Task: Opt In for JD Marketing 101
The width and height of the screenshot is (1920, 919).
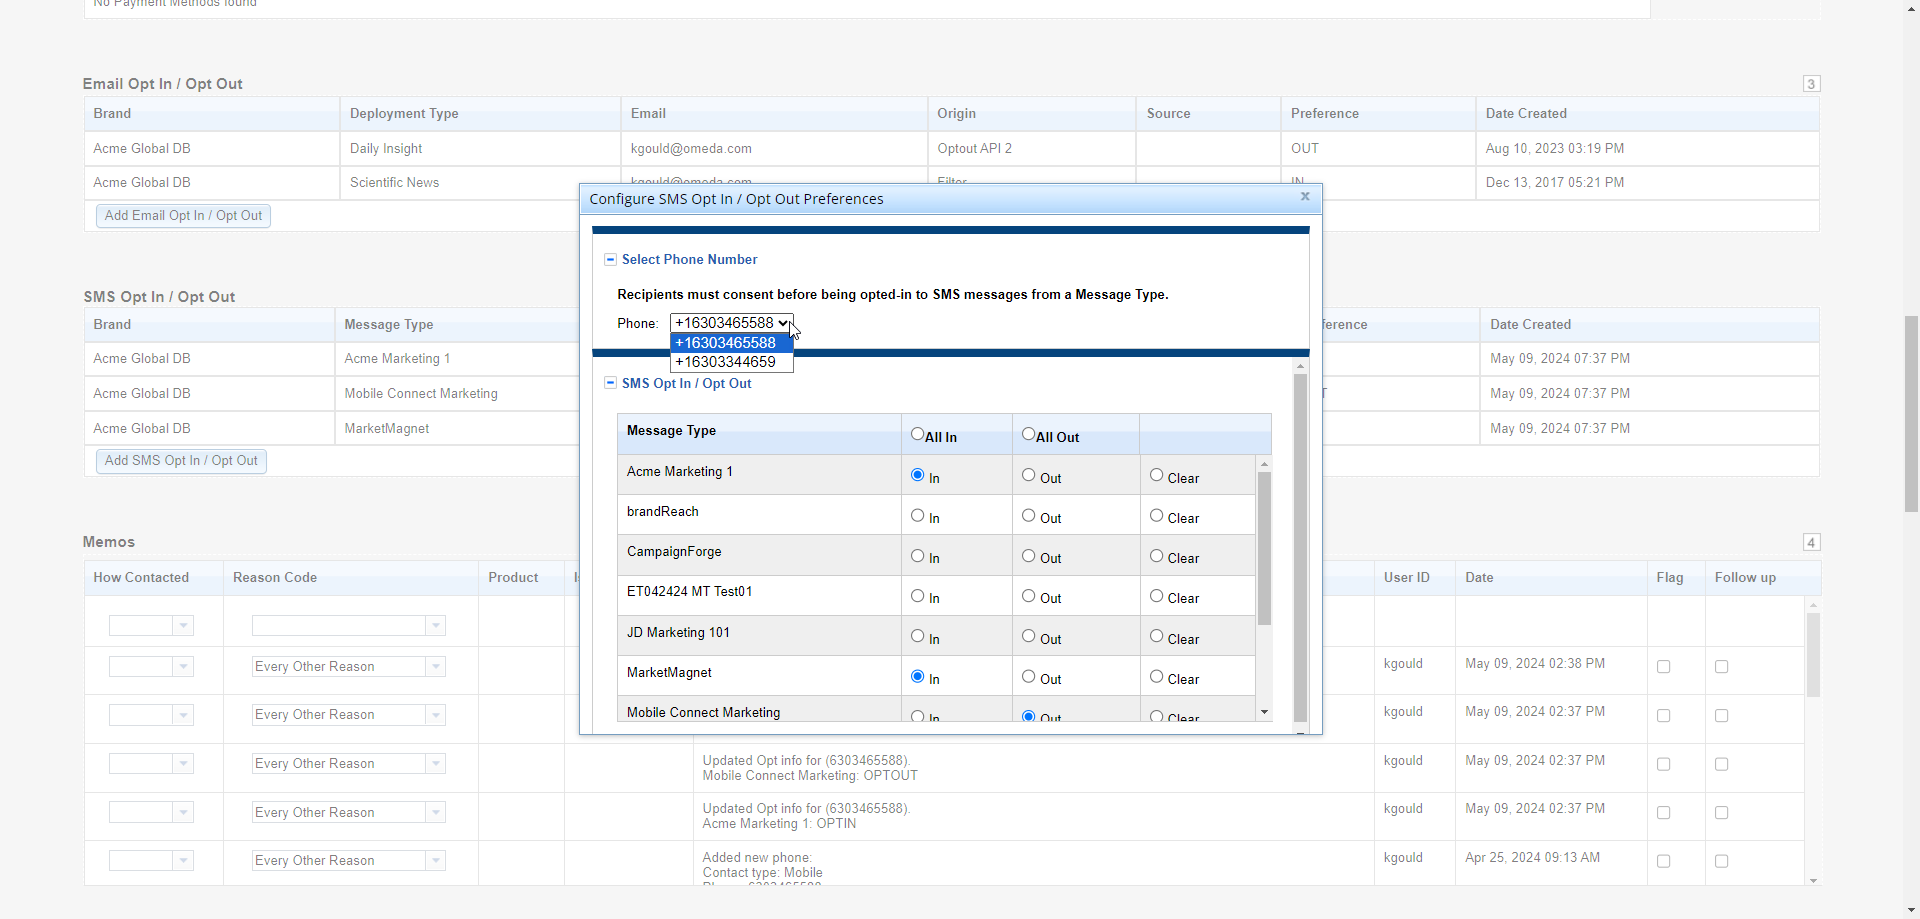Action: point(917,636)
